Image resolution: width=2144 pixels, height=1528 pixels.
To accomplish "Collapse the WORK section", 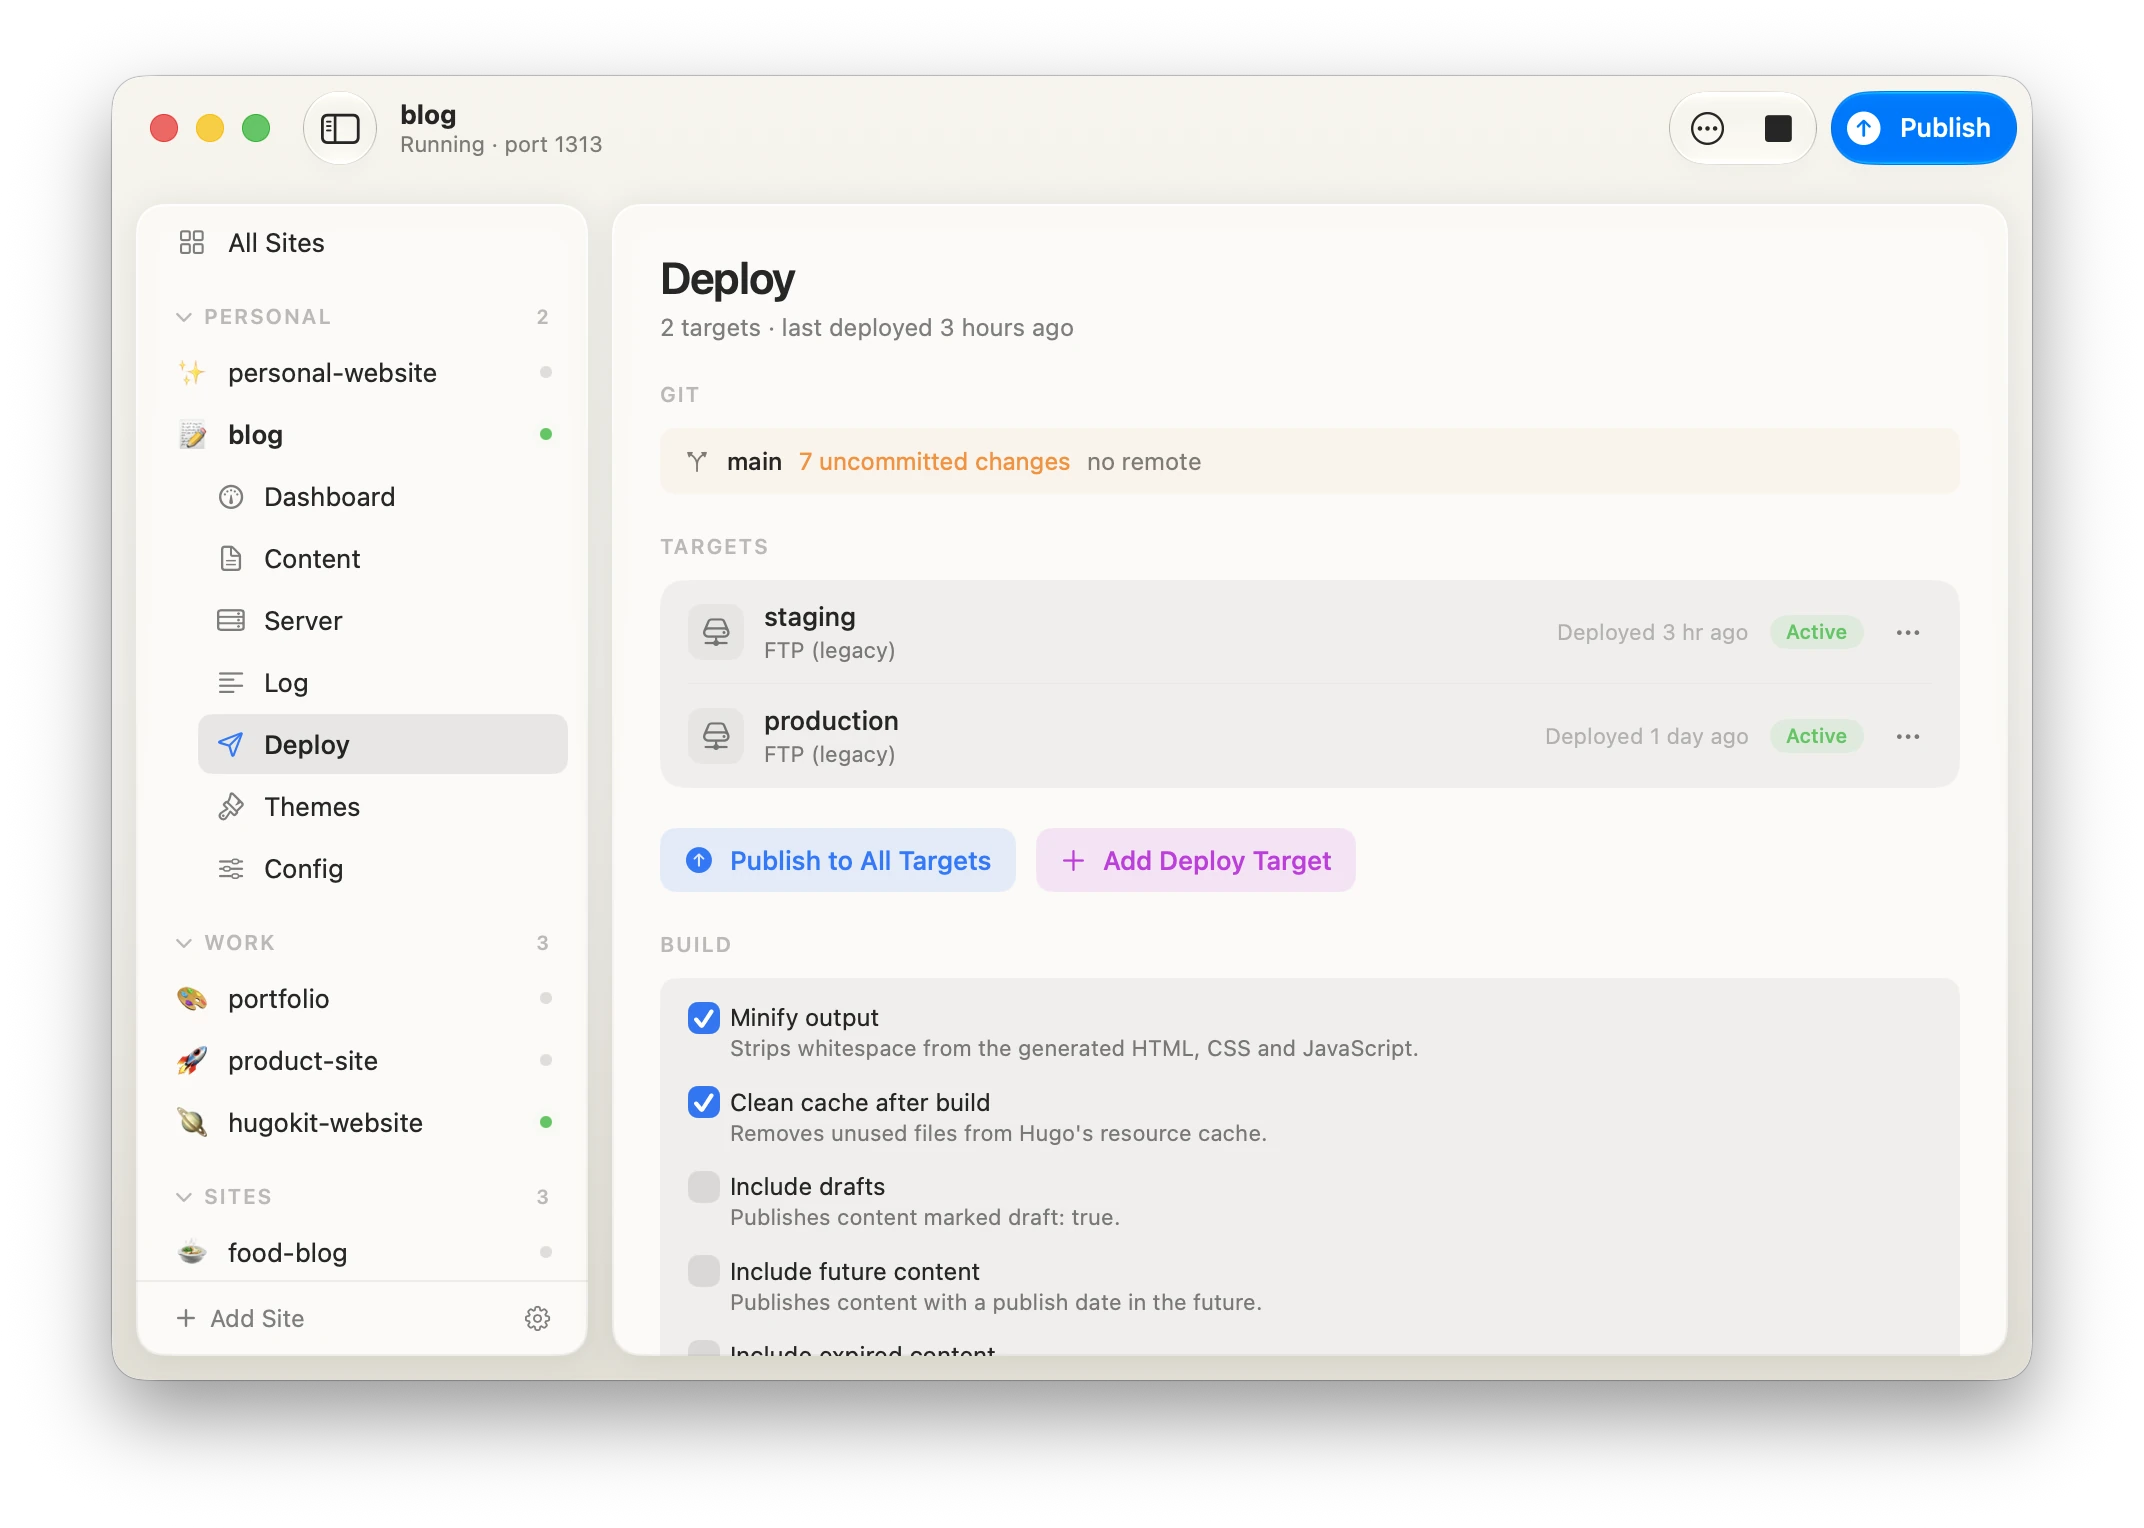I will pyautogui.click(x=184, y=943).
